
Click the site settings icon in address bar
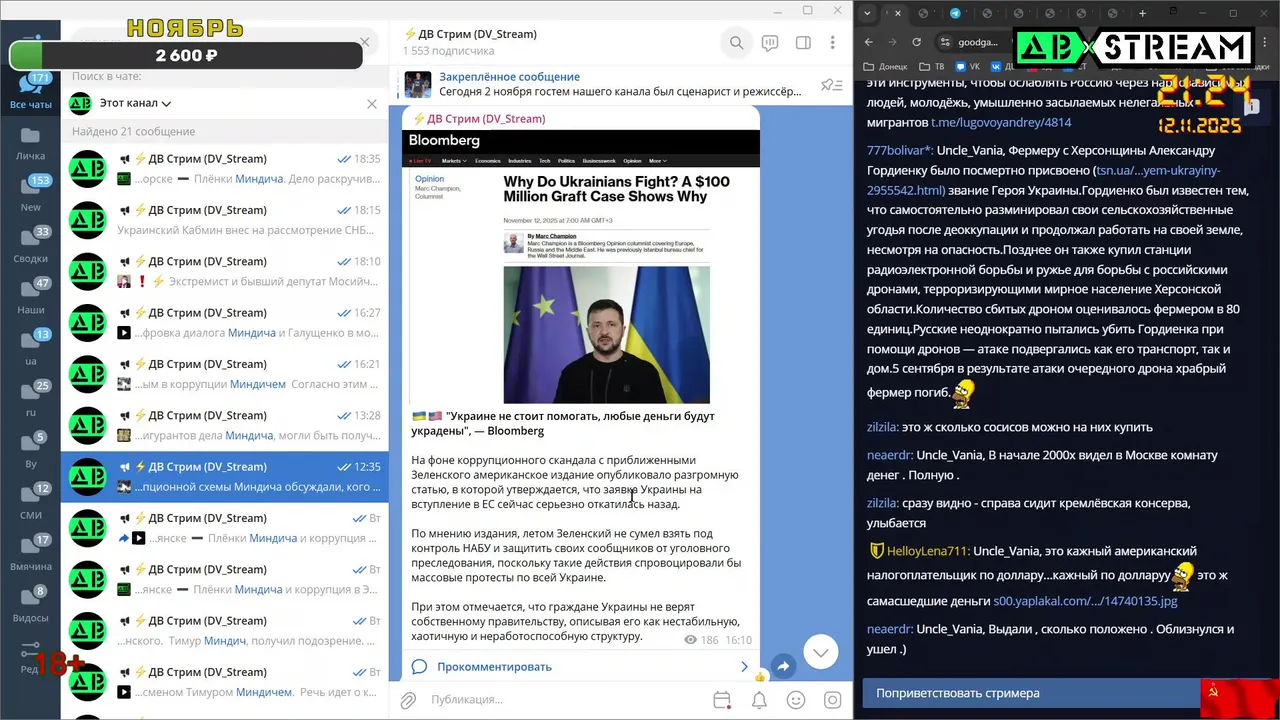tap(946, 42)
